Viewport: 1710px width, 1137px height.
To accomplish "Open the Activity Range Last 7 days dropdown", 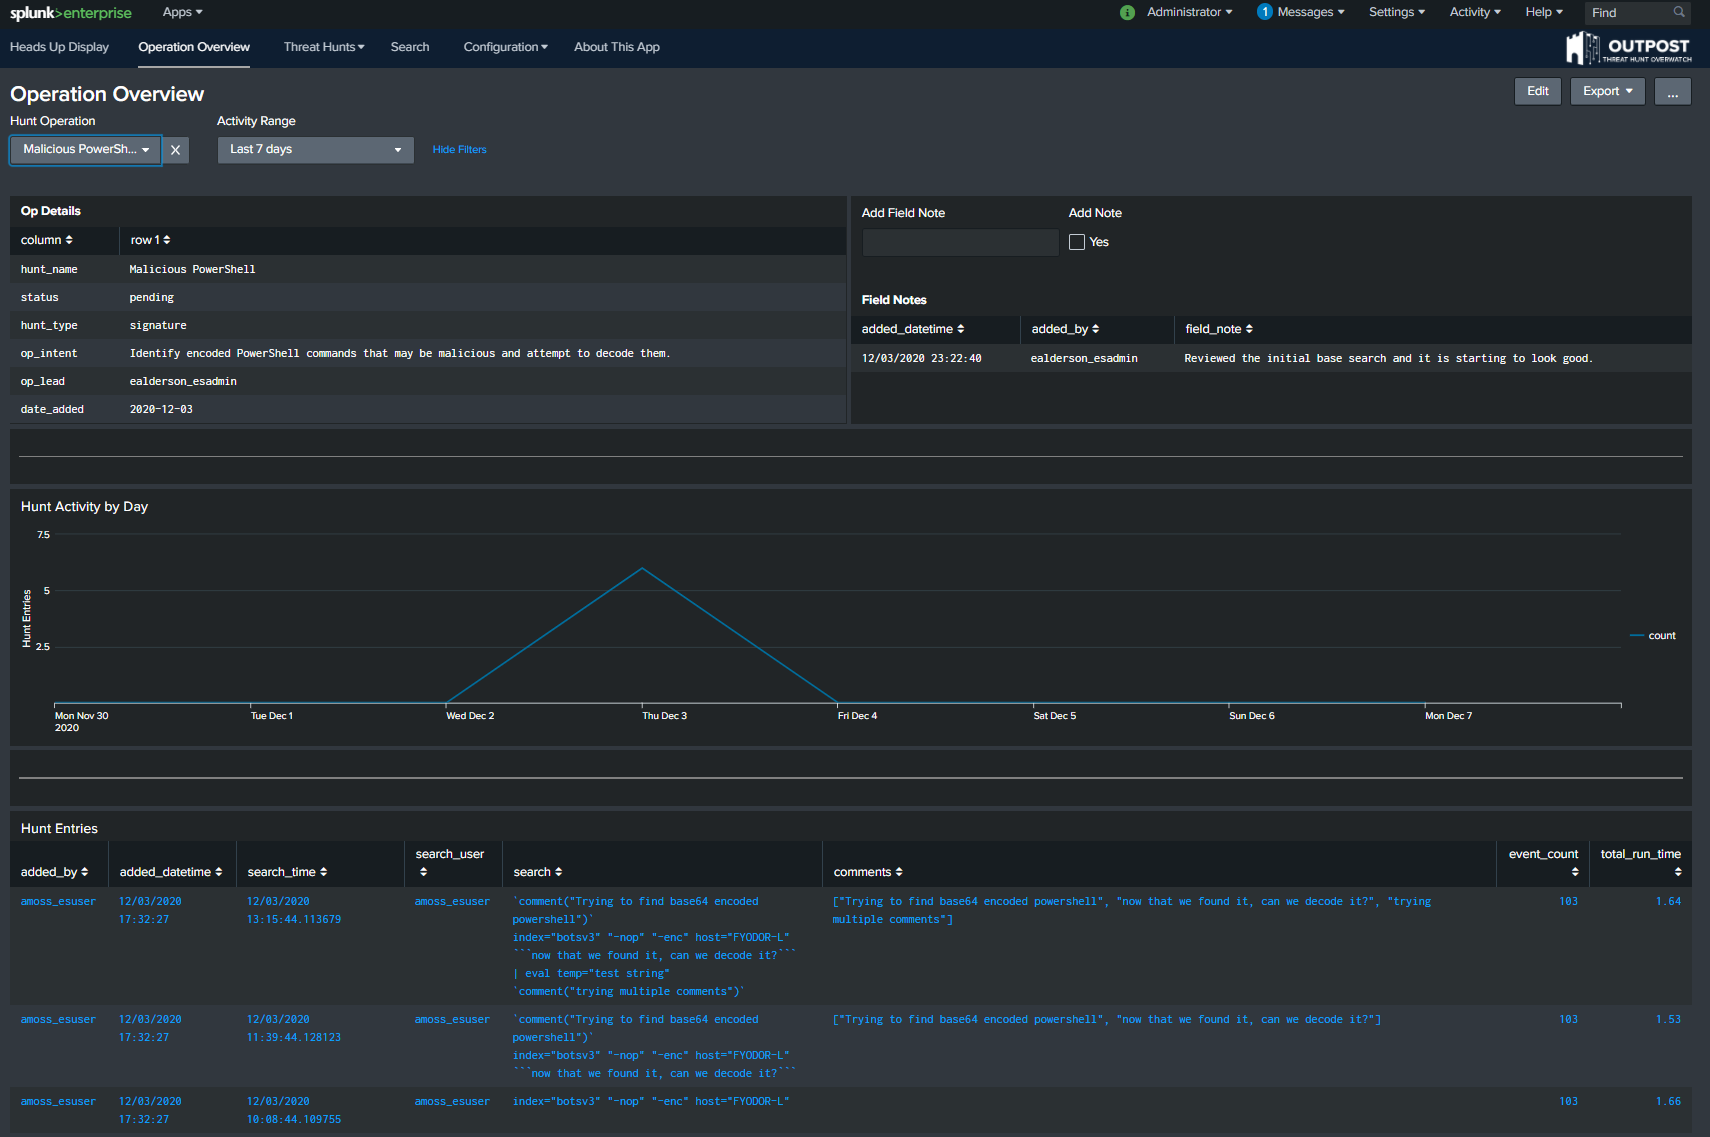I will click(316, 150).
